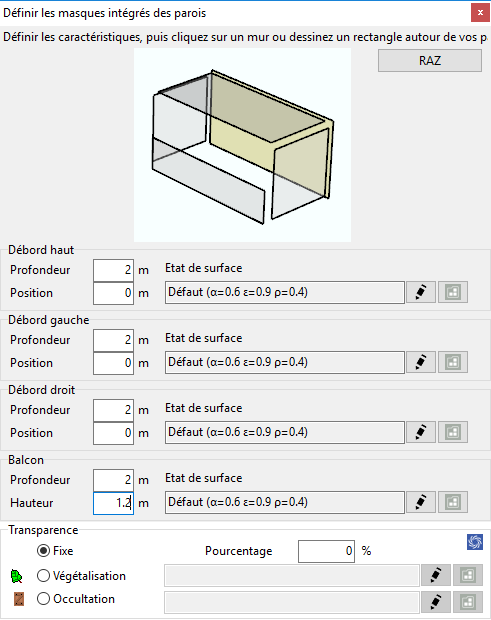This screenshot has height=620, width=491.
Task: Click pencil edit icon for Débord haut surface
Action: (421, 292)
